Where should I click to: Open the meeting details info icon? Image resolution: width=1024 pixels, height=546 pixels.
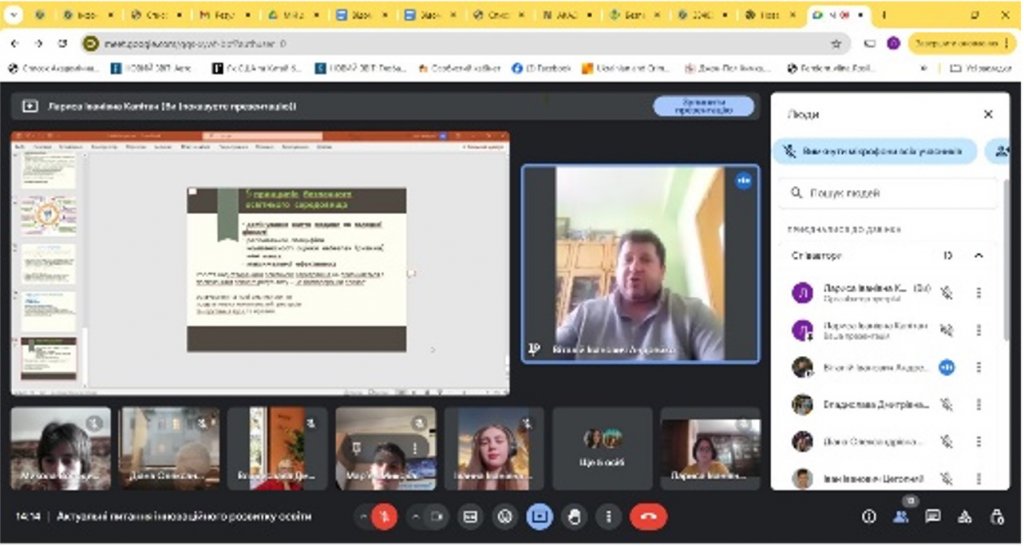[869, 516]
